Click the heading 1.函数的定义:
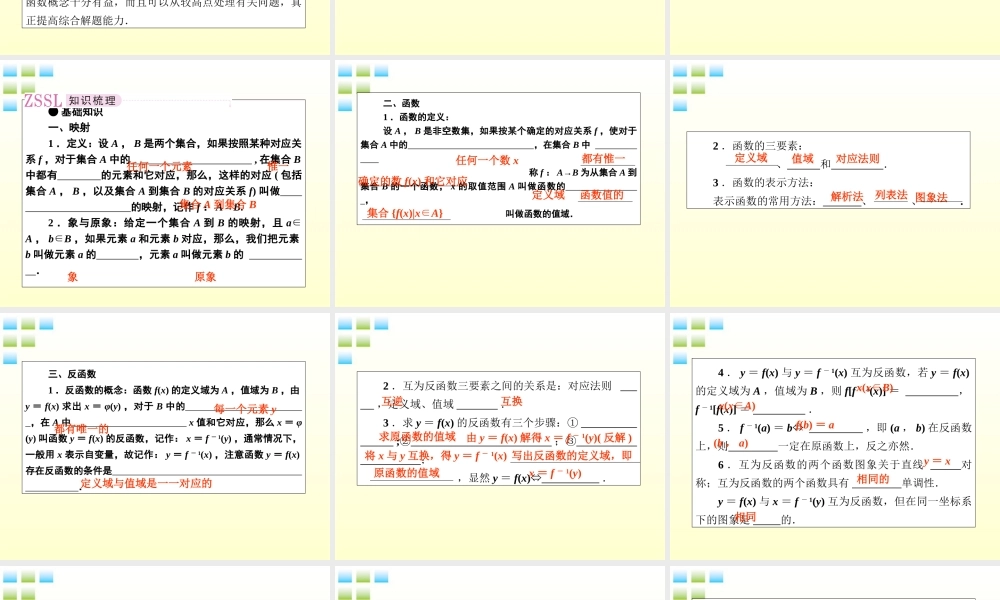Viewport: 1000px width, 600px height. point(416,117)
